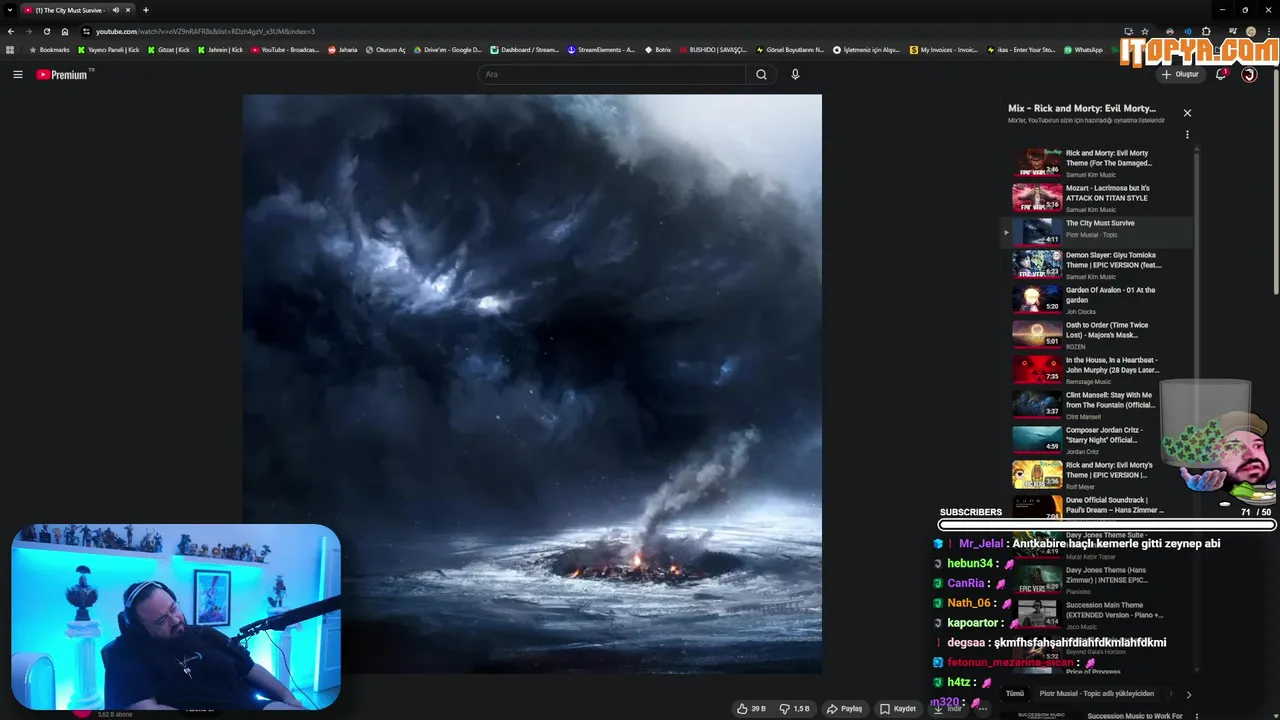1280x720 pixels.
Task: Open the tab search dropdown arrow
Action: (10, 10)
